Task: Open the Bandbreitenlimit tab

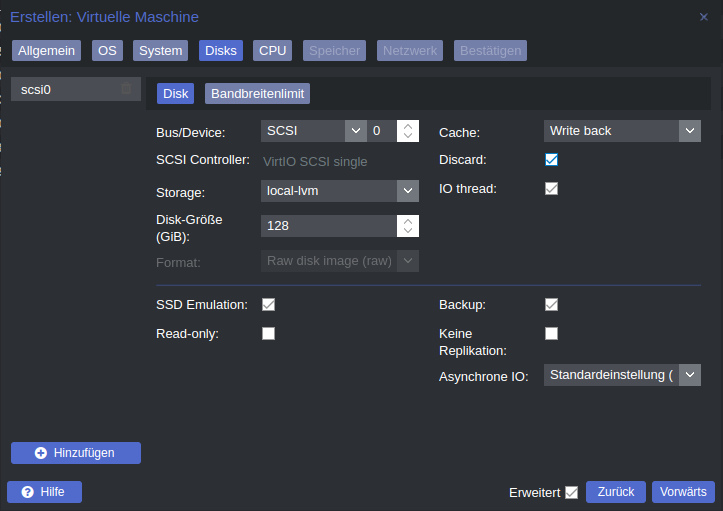Action: click(257, 94)
